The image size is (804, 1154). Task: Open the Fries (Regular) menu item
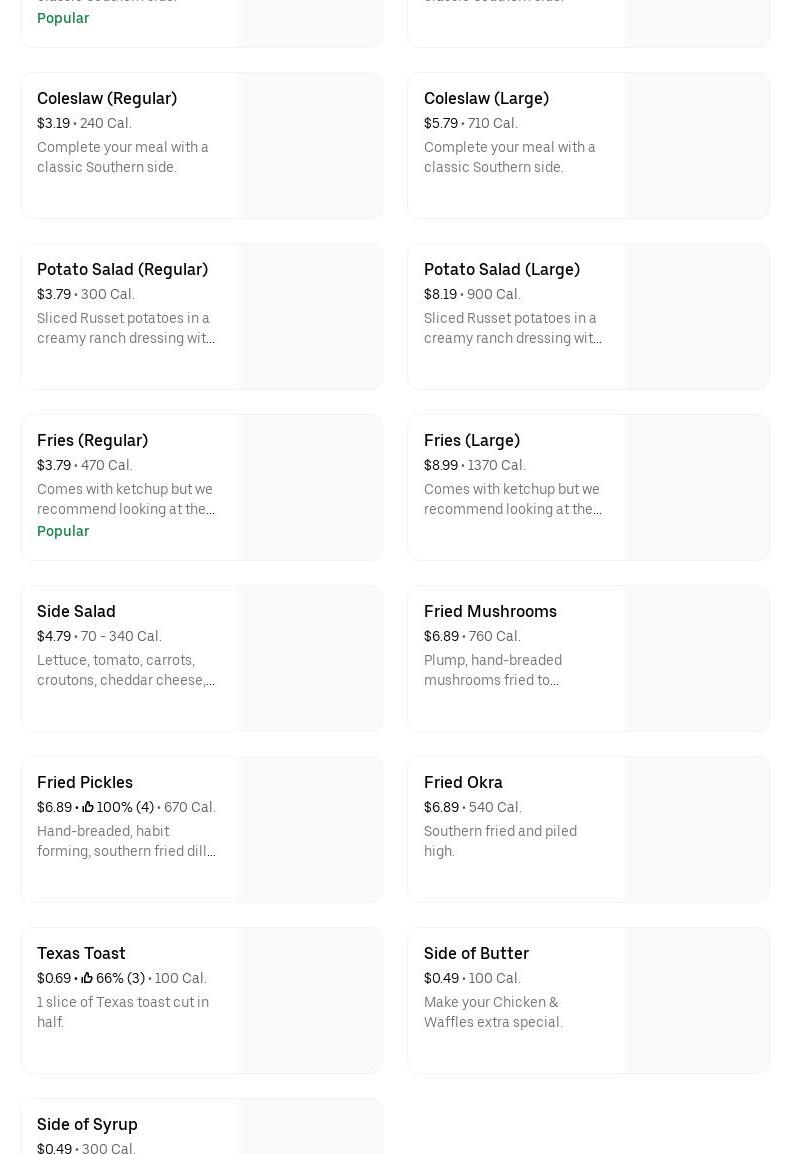(92, 440)
